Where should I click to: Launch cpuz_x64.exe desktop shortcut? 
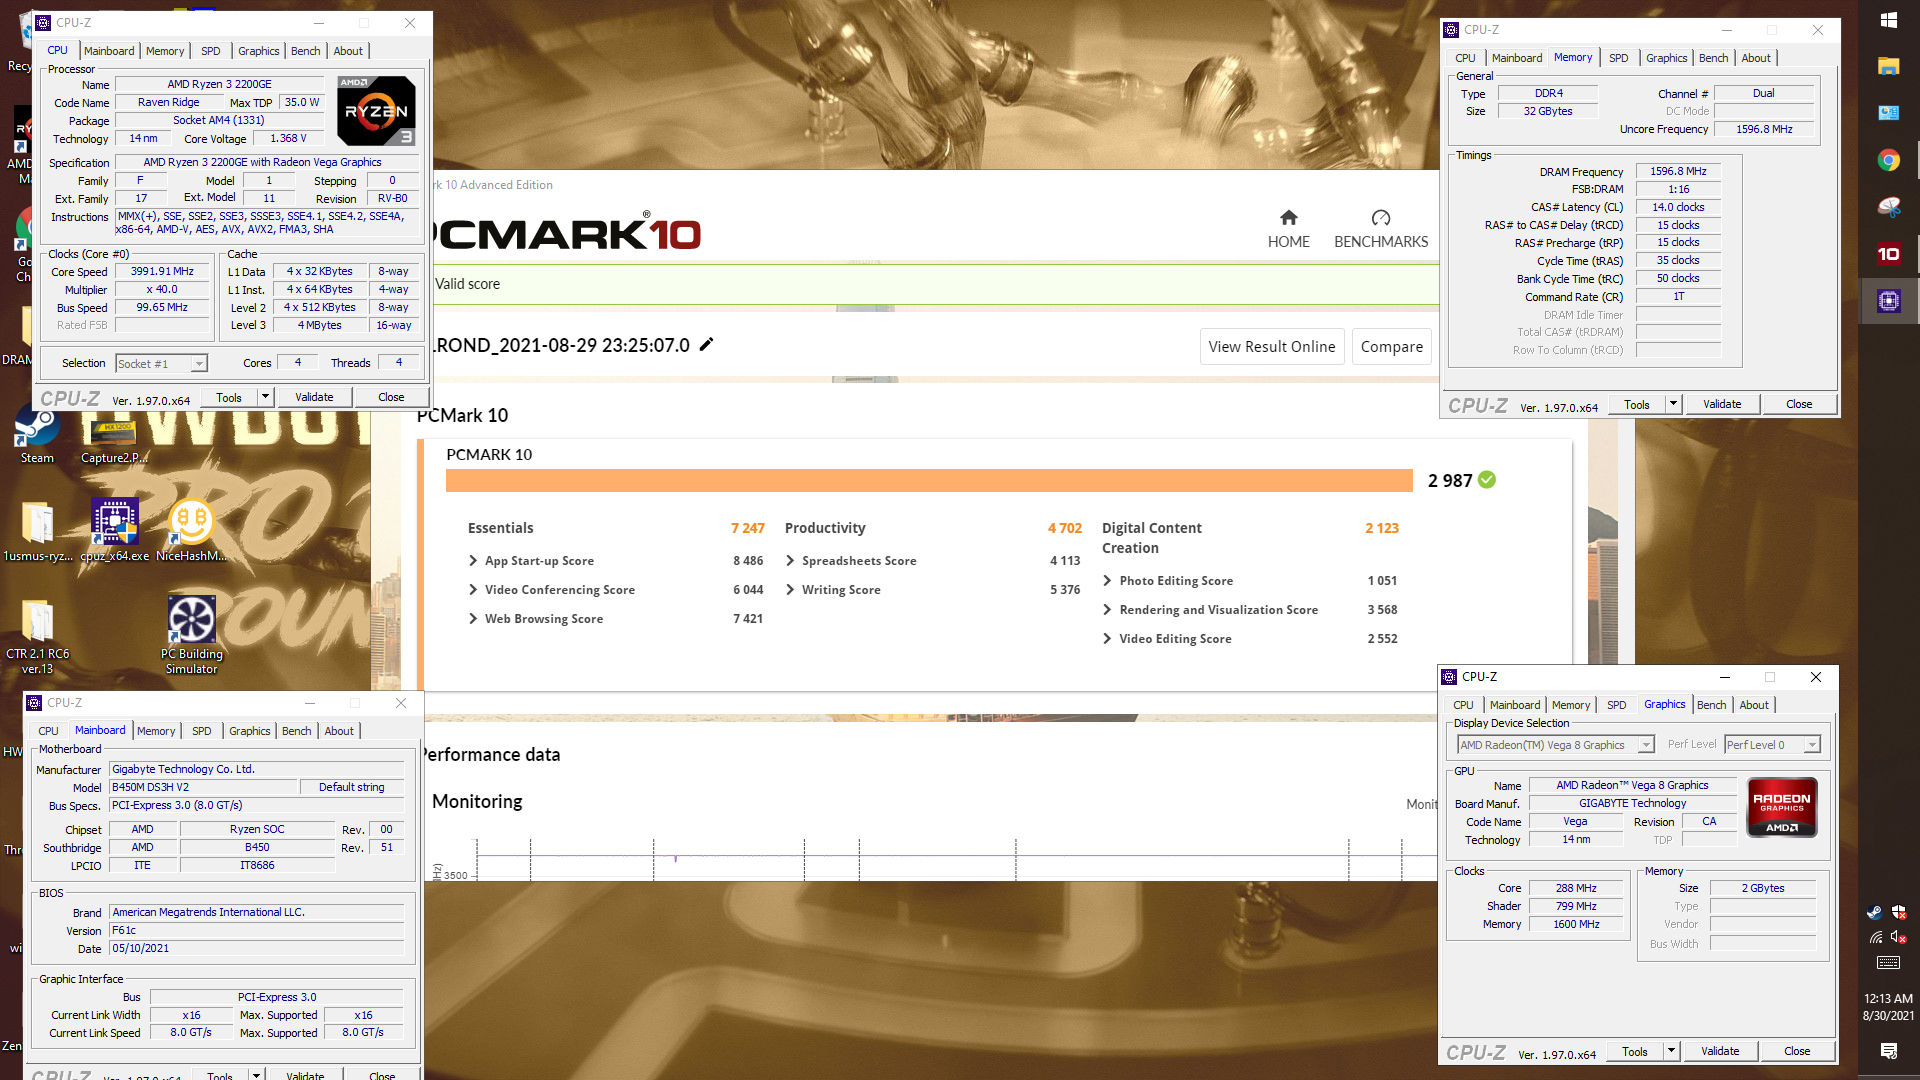tap(114, 530)
